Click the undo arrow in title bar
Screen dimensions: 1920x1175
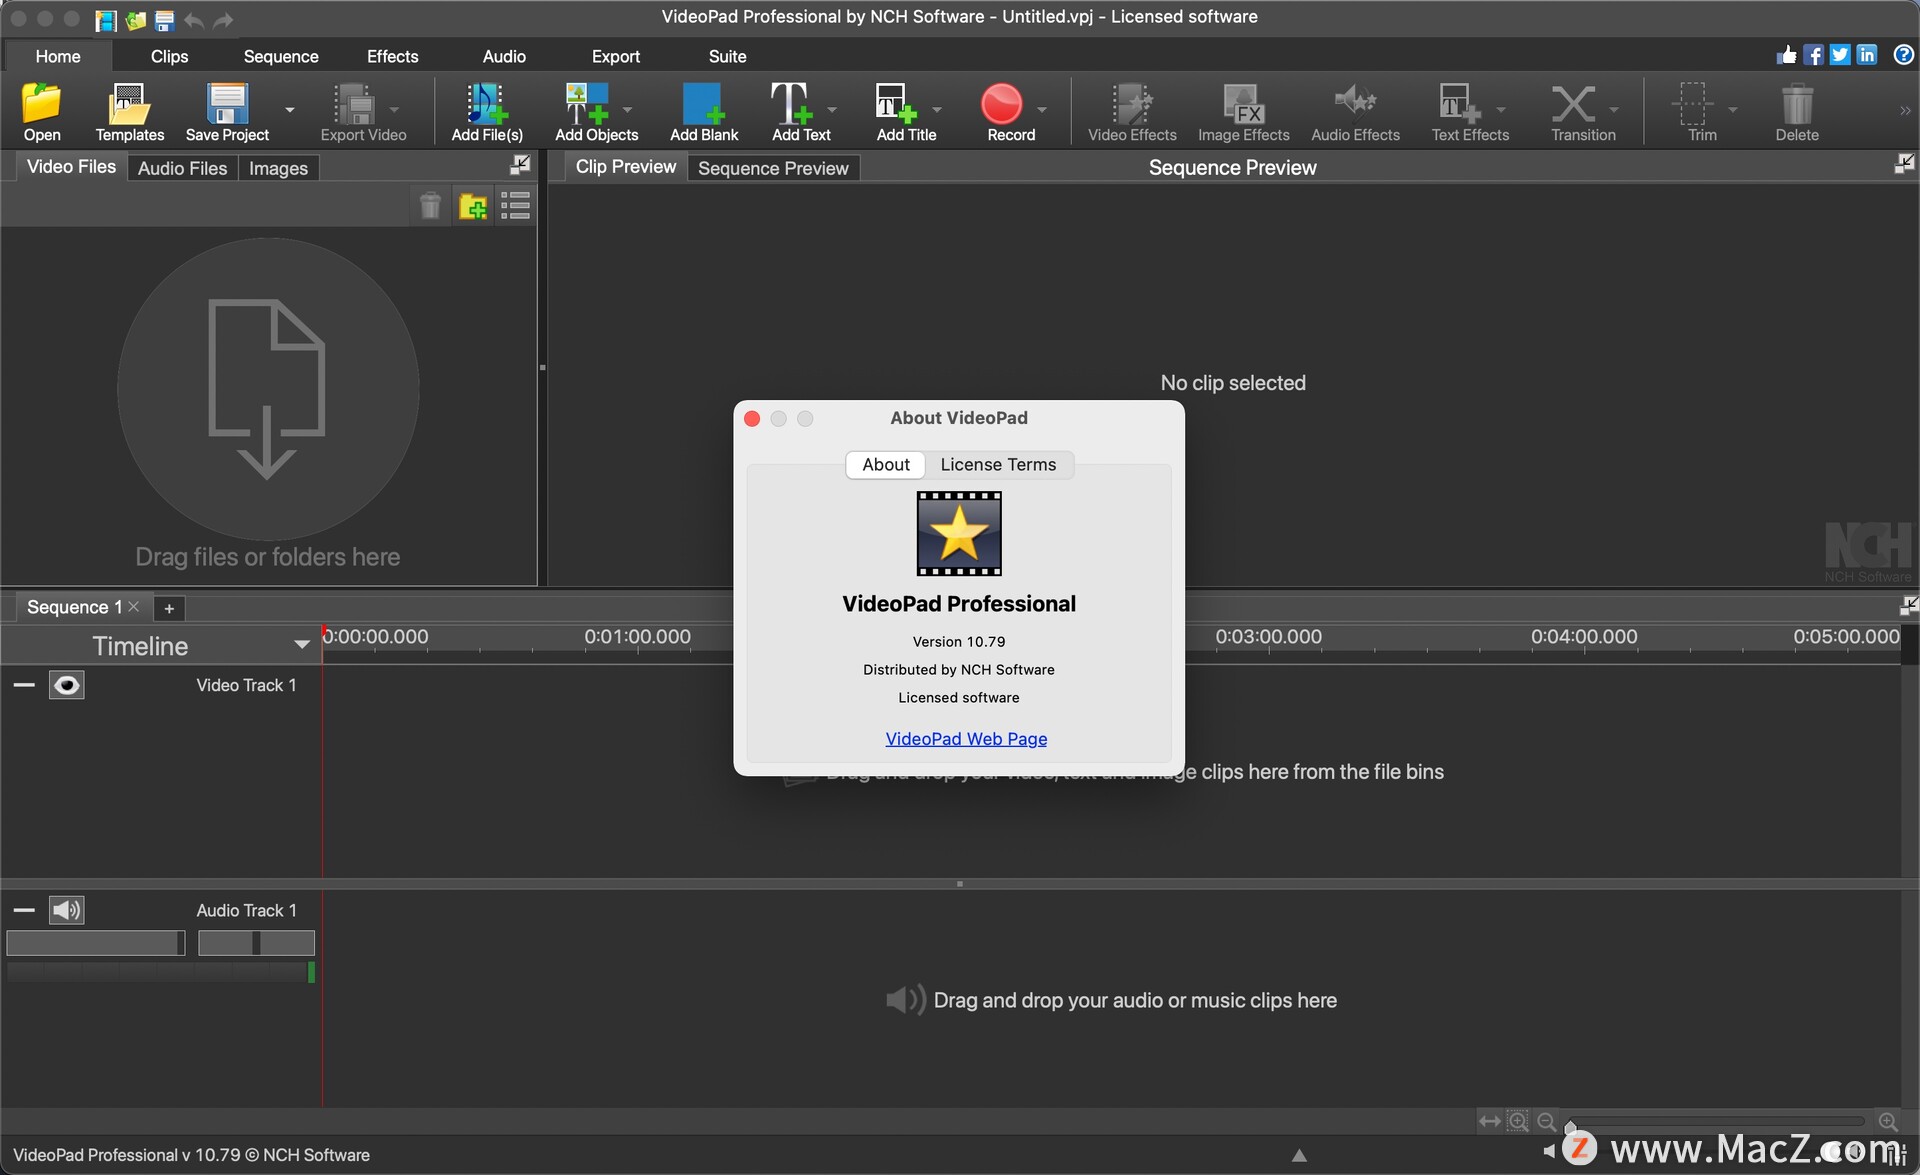(x=194, y=19)
